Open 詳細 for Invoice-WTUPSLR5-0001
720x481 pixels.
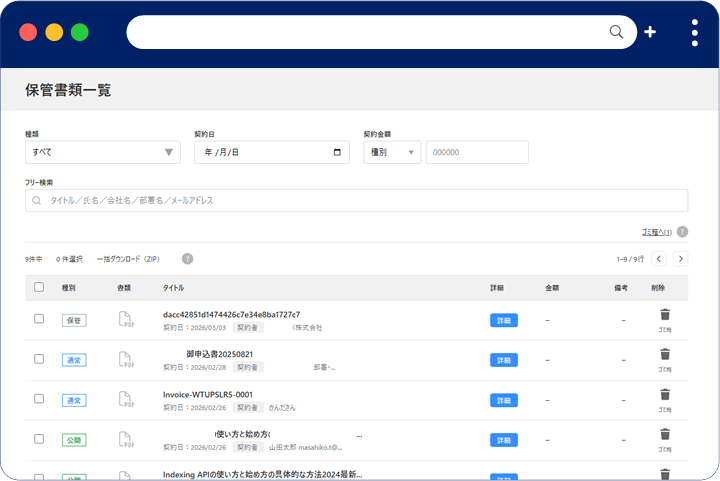tap(504, 400)
